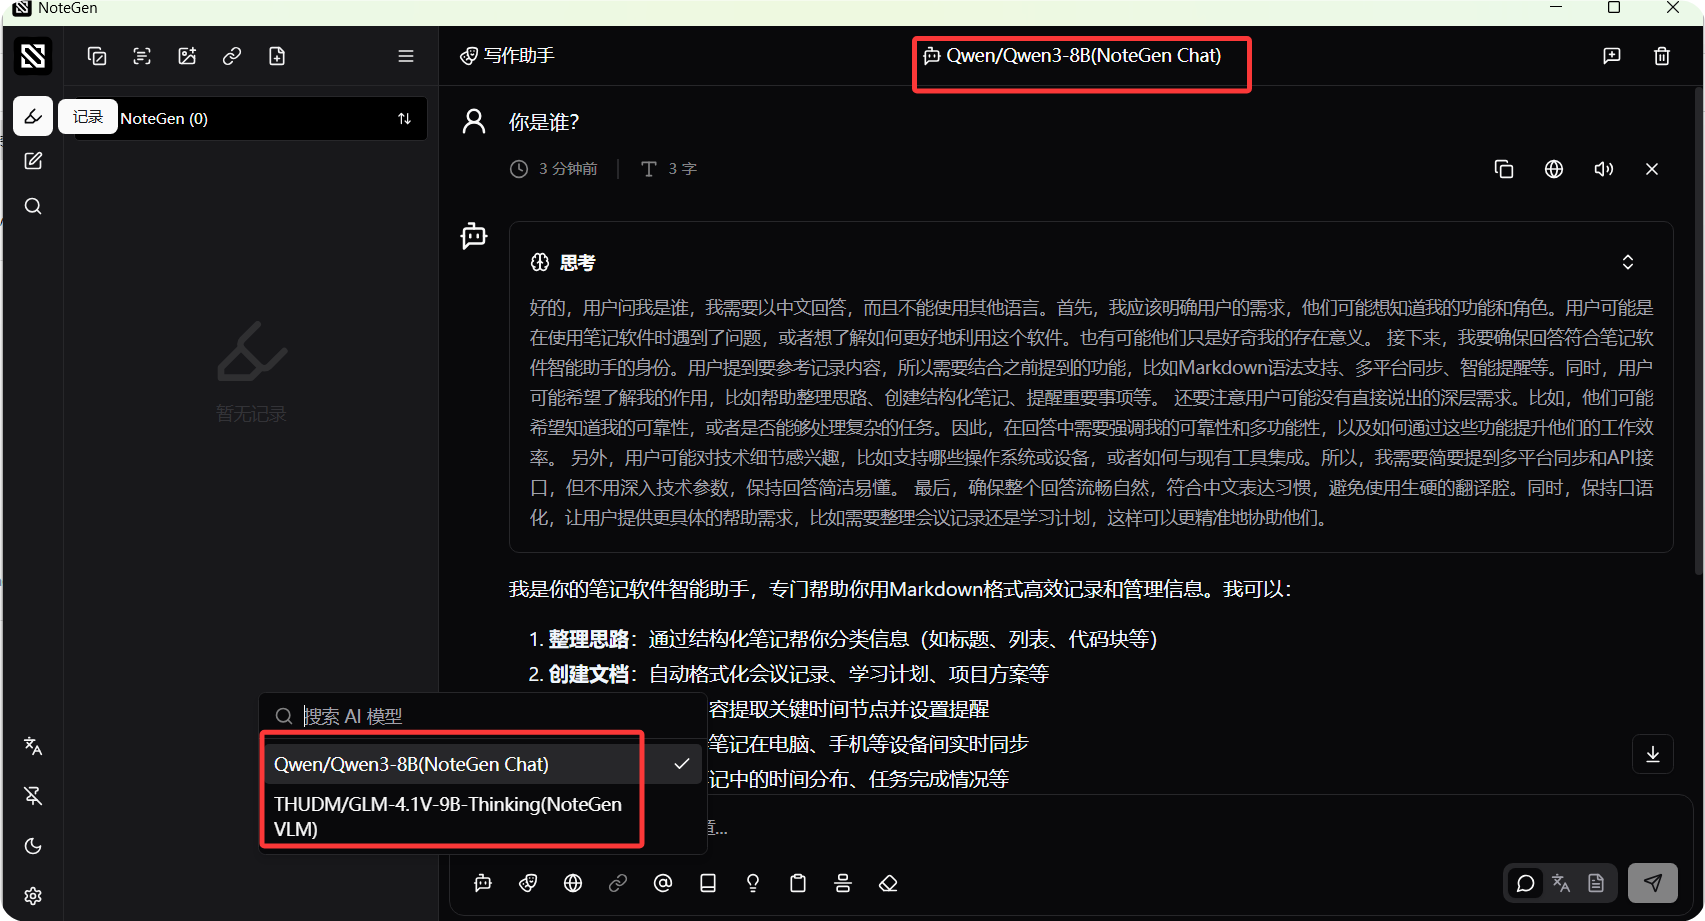The width and height of the screenshot is (1705, 921).
Task: Open the scan text record tool
Action: (x=142, y=56)
